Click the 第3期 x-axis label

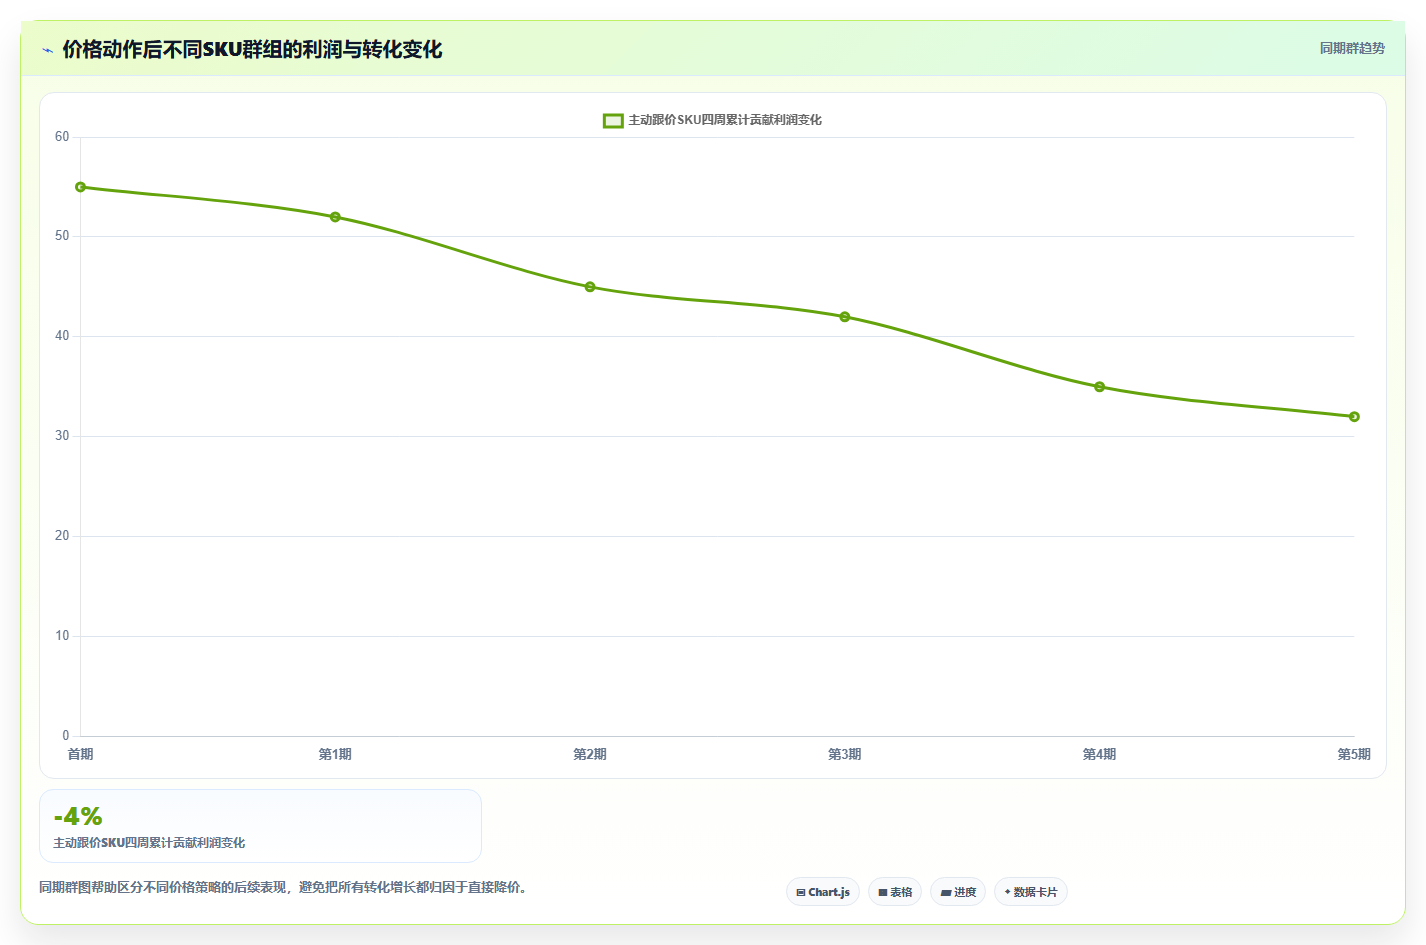(845, 754)
